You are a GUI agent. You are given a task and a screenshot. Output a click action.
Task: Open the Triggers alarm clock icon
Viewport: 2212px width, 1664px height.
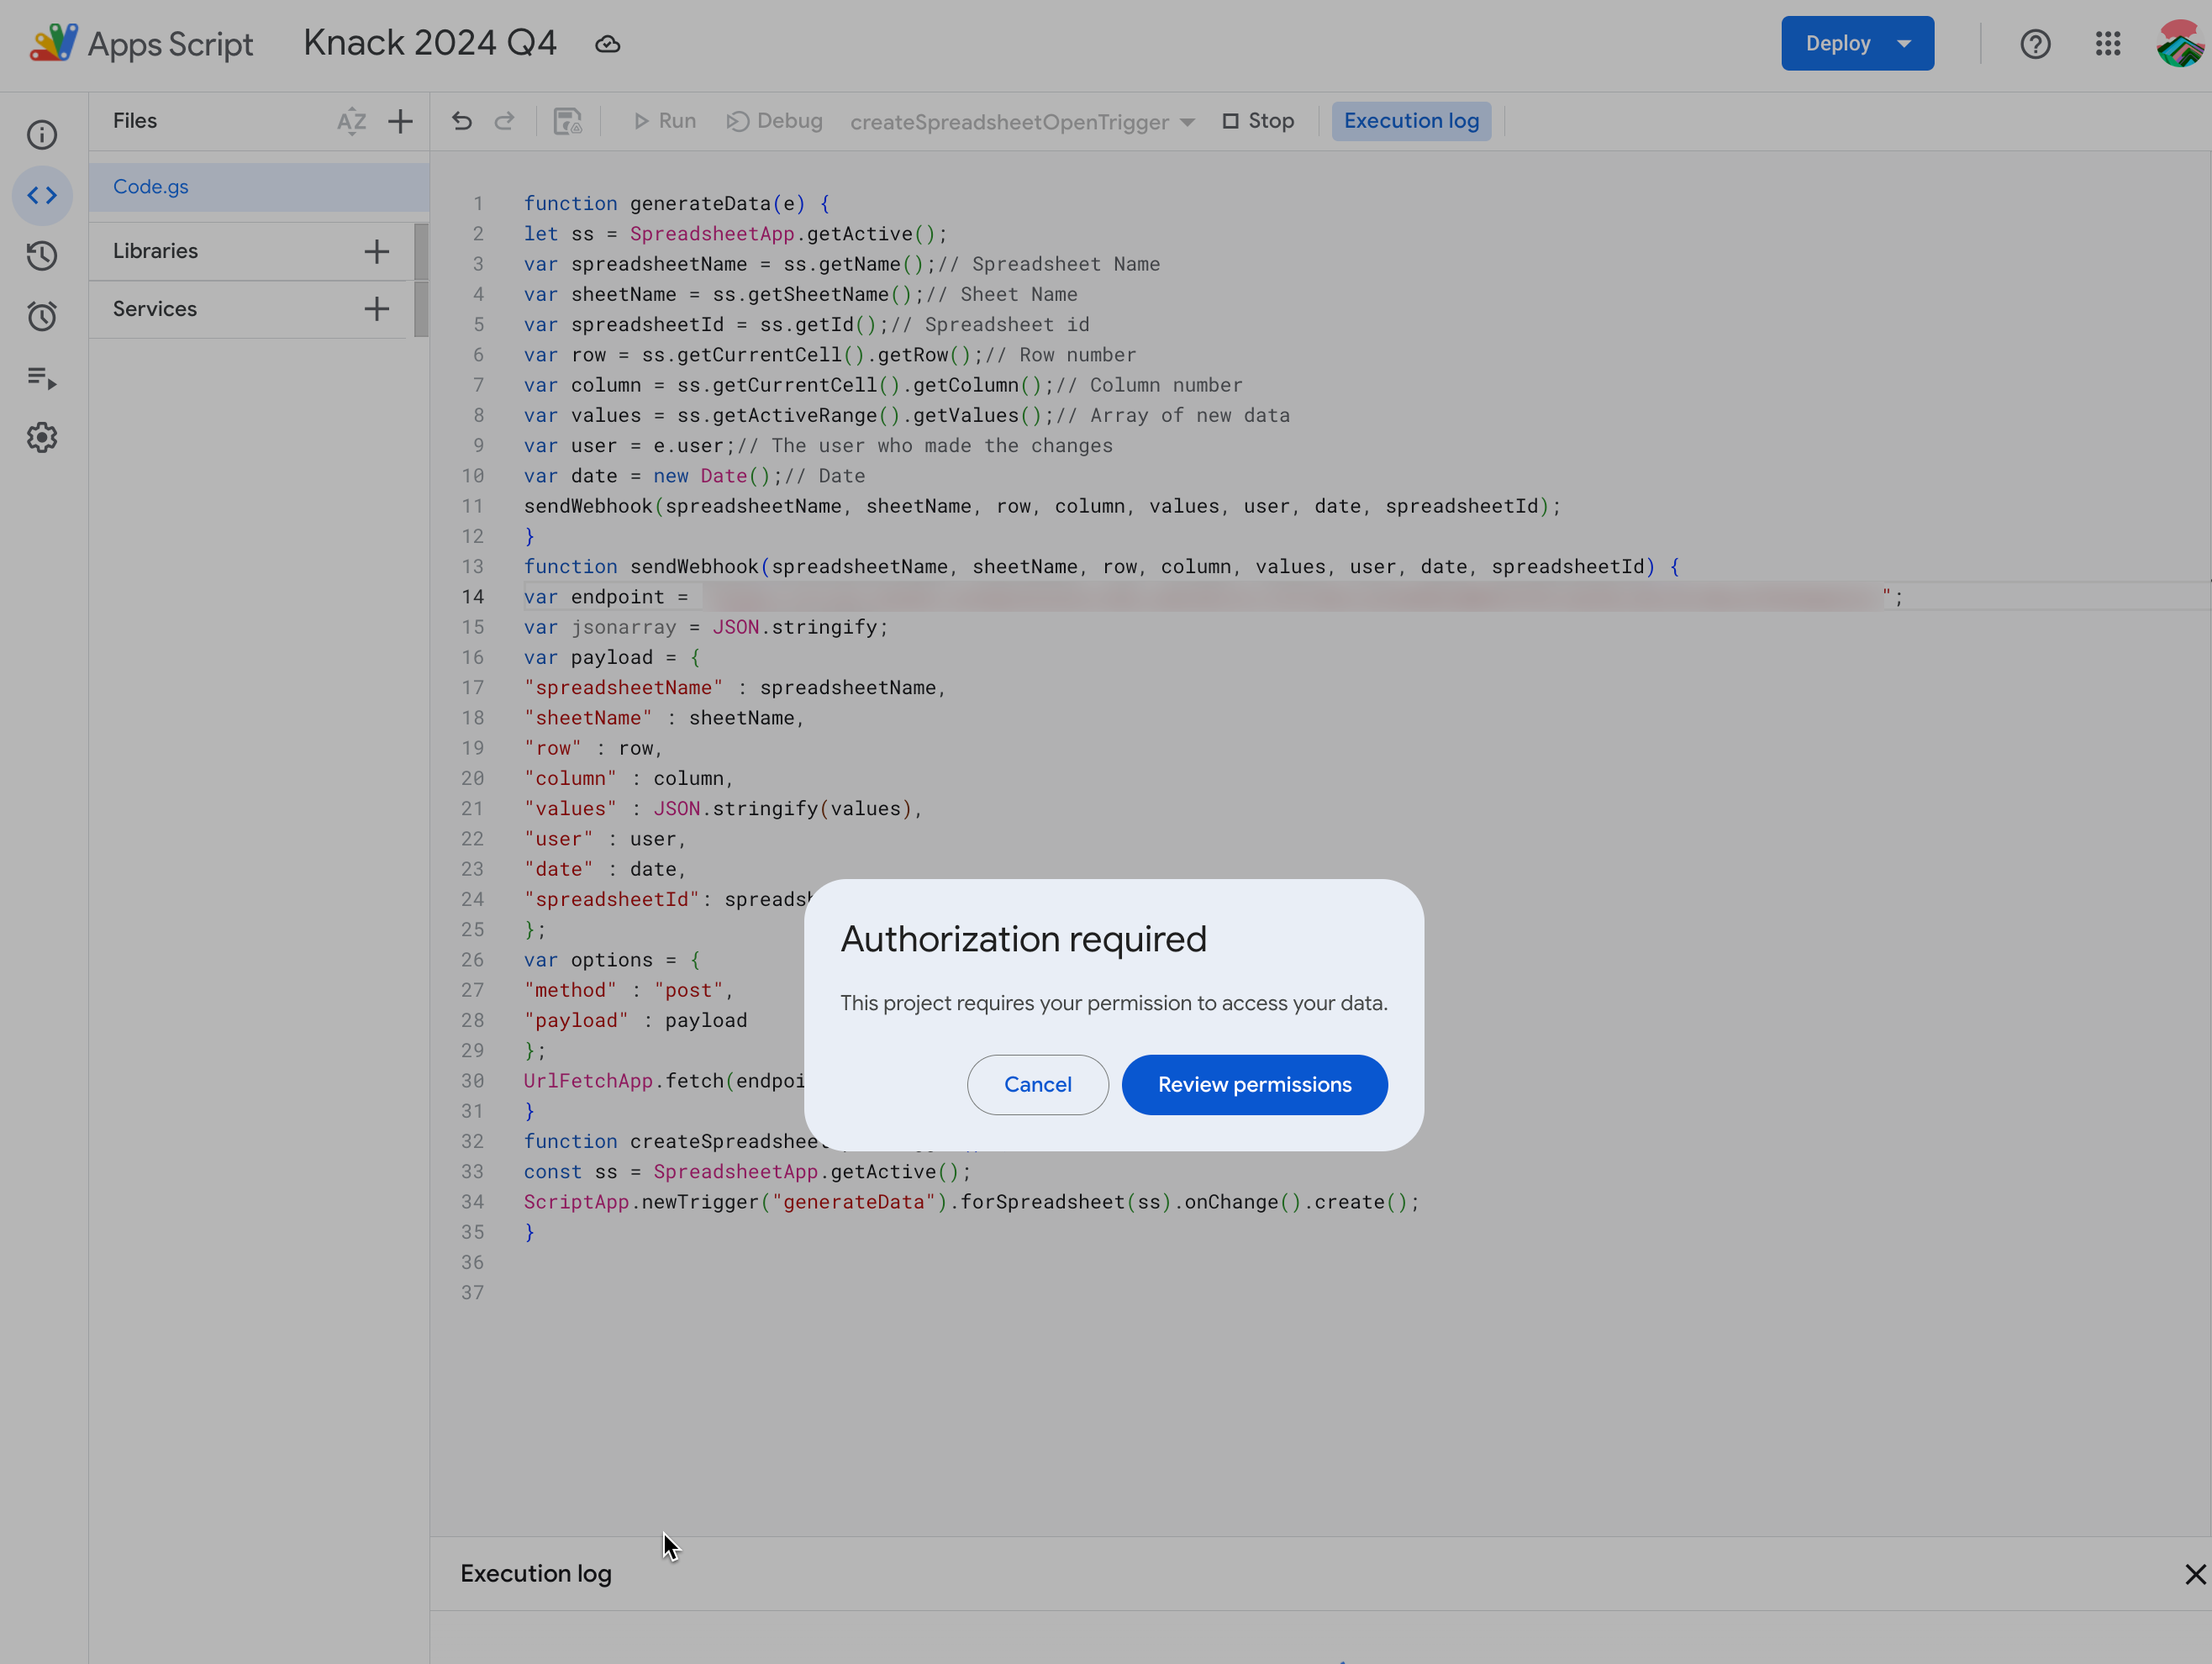click(42, 317)
